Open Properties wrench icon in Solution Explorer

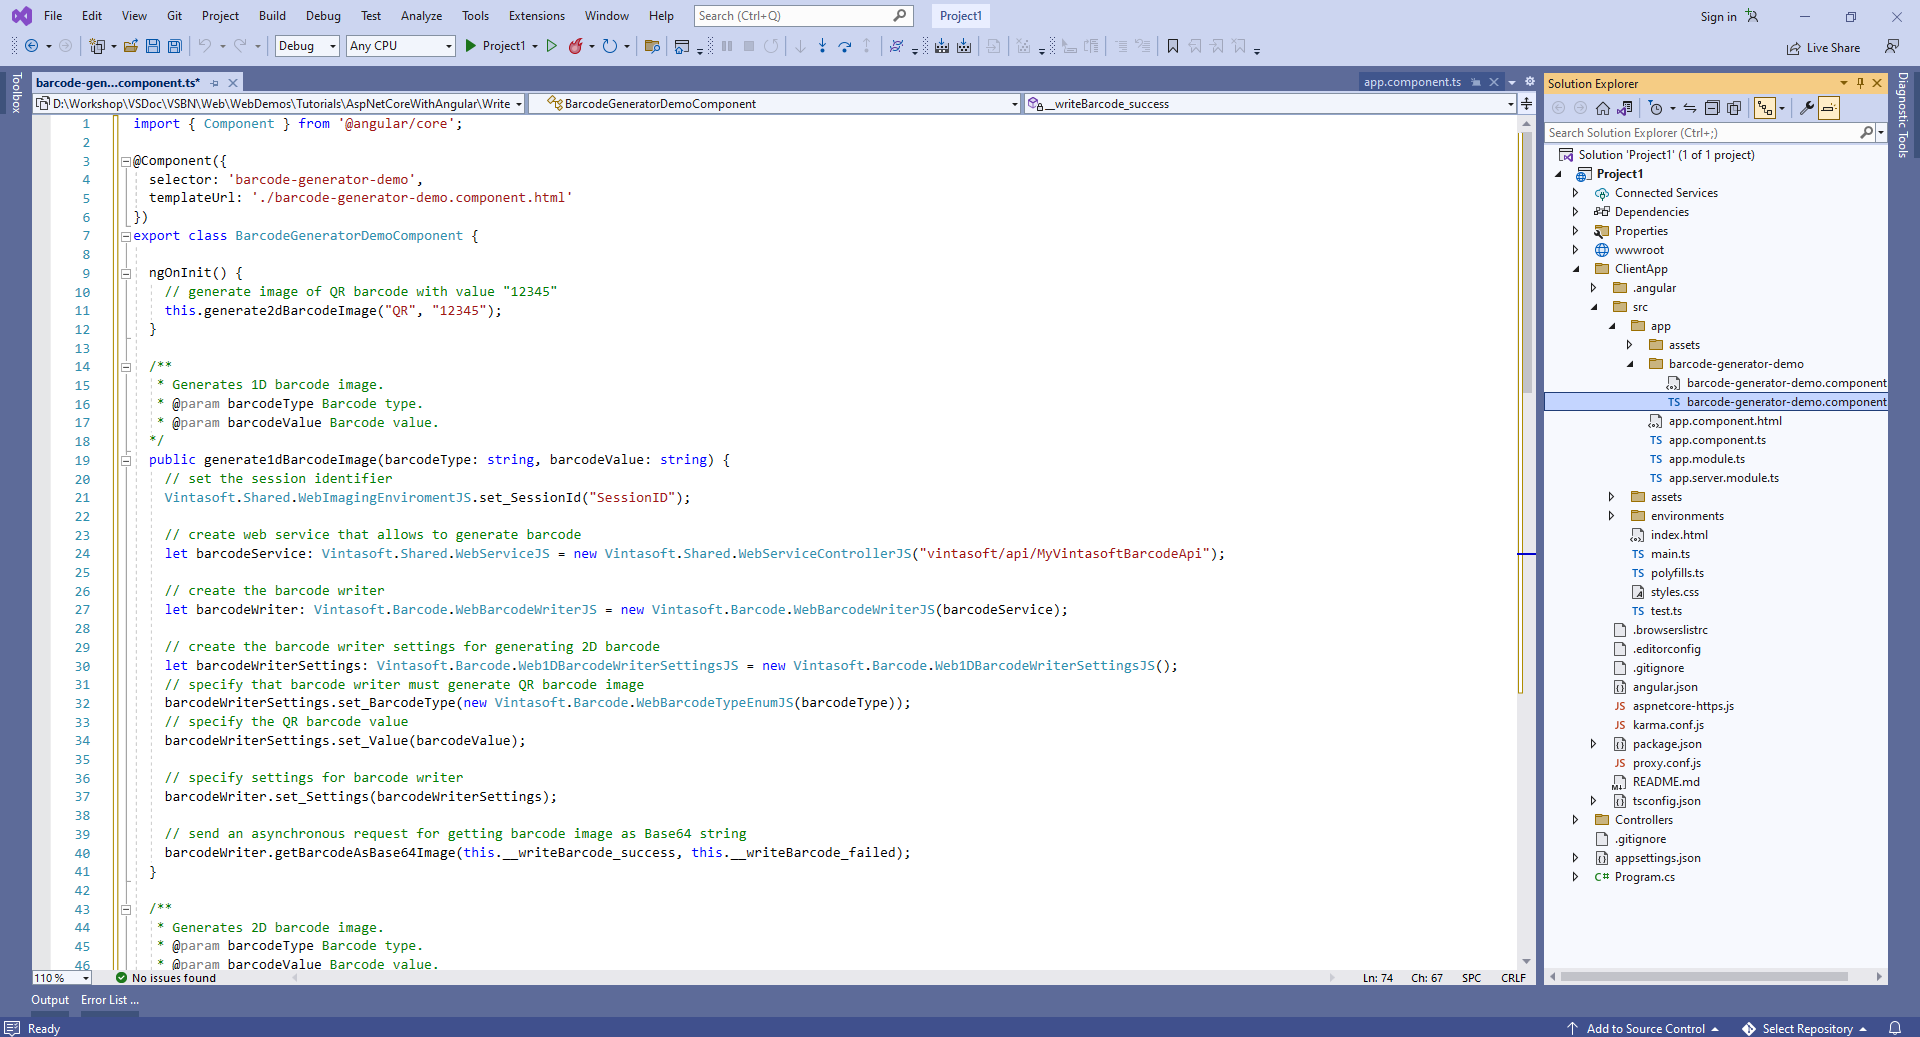(1806, 108)
